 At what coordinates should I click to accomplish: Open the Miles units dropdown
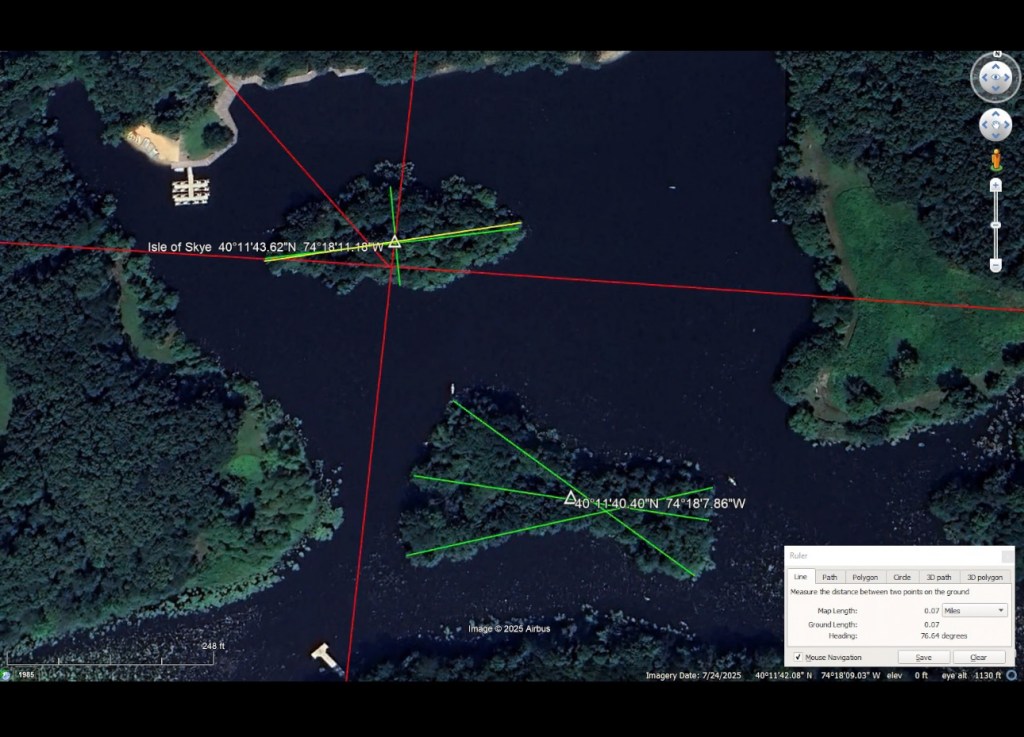[973, 610]
